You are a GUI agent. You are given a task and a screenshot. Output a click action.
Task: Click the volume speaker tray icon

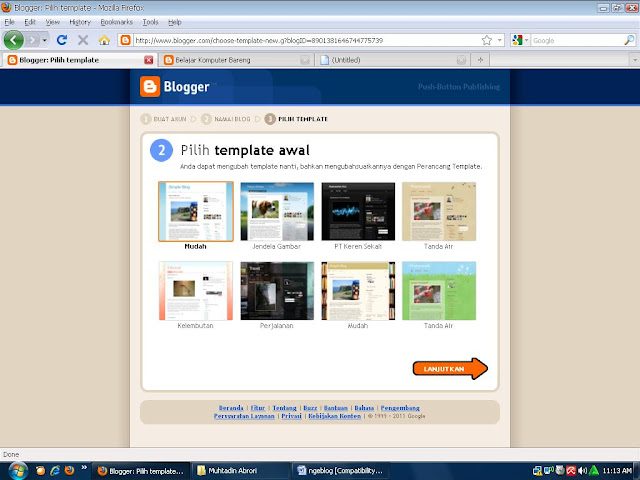point(582,471)
